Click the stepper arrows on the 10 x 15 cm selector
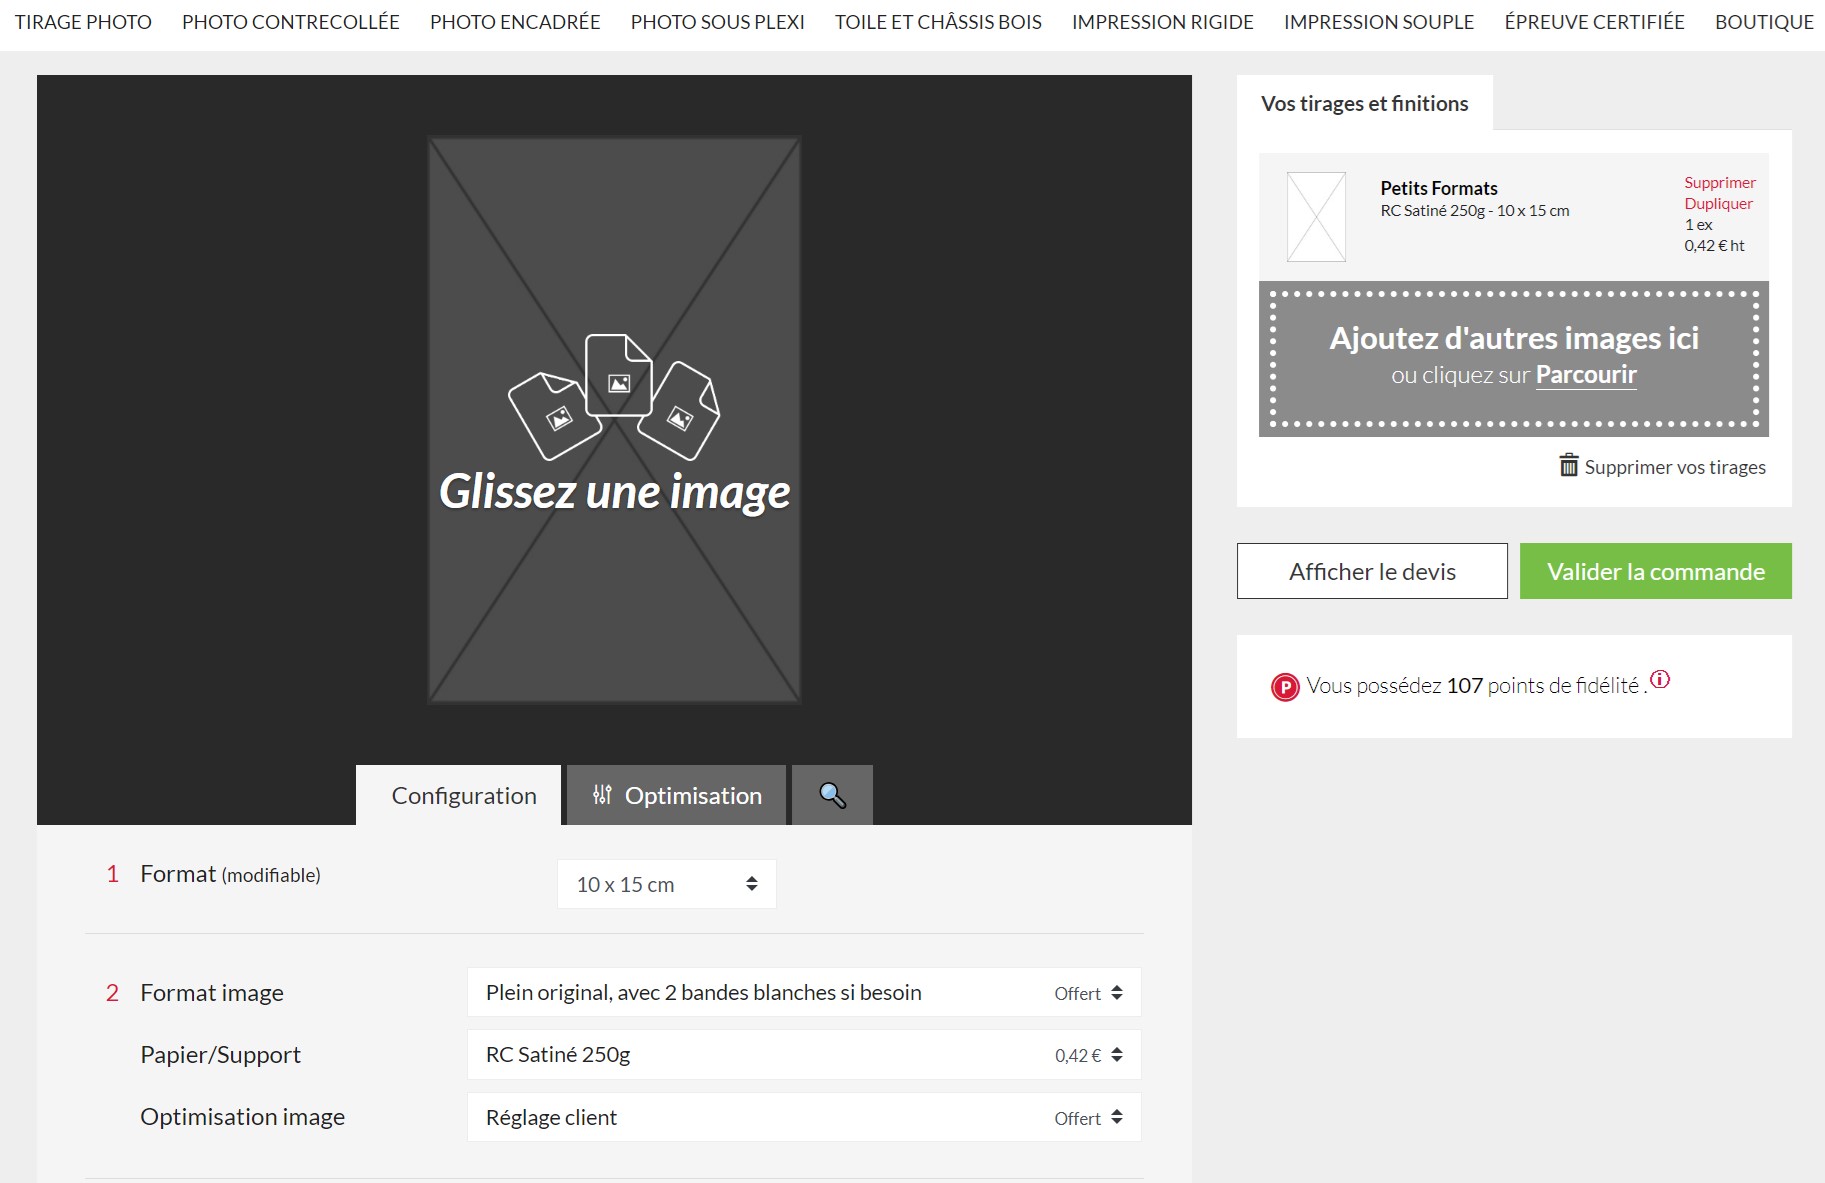This screenshot has width=1825, height=1183. click(x=751, y=884)
